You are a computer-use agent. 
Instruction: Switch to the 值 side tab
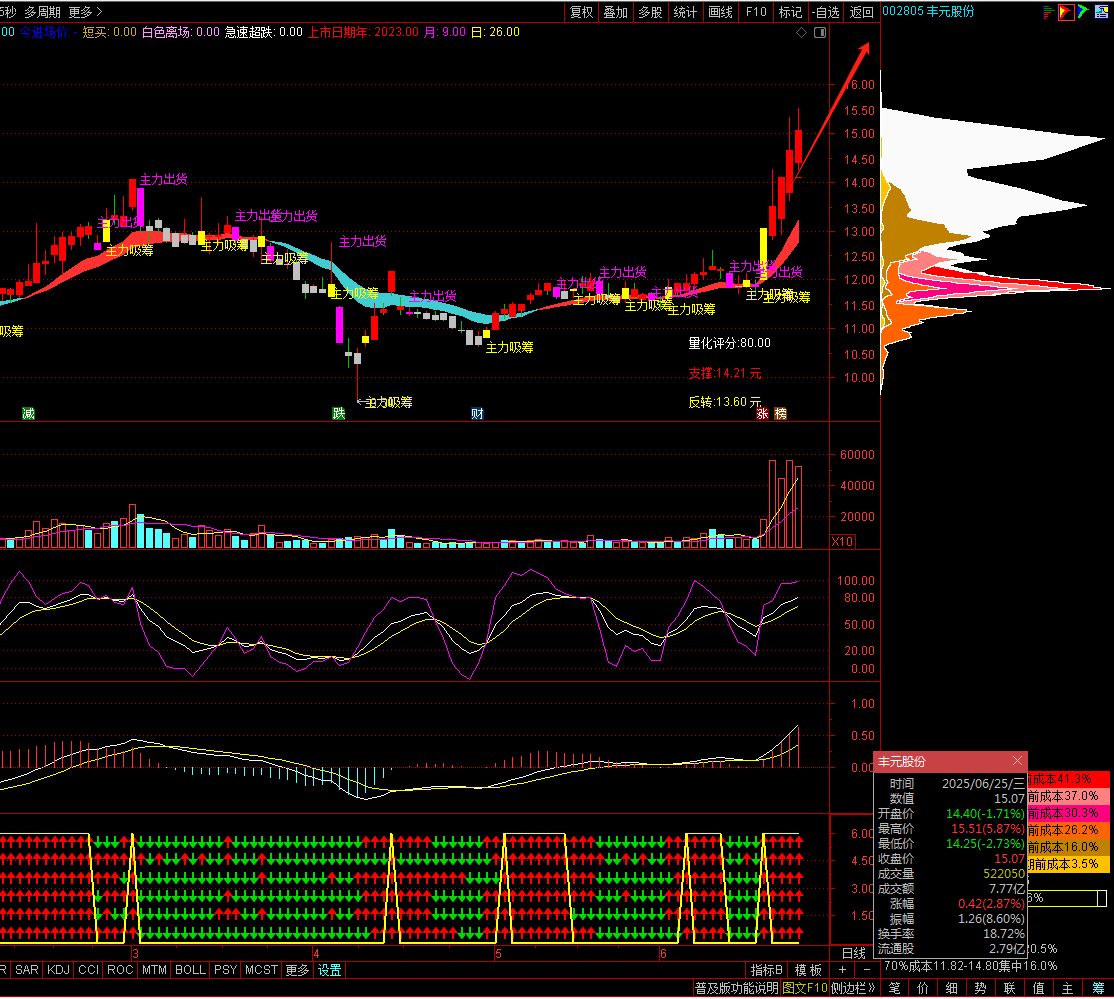[1039, 988]
